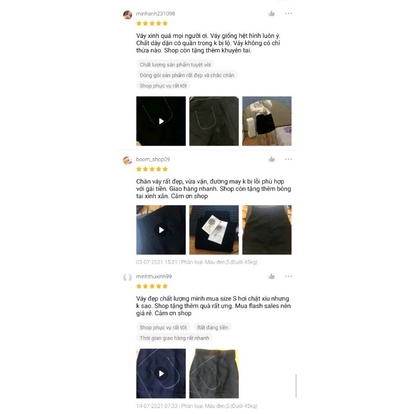
Task: Open boom_shop09 profile avatar
Action: [127, 160]
